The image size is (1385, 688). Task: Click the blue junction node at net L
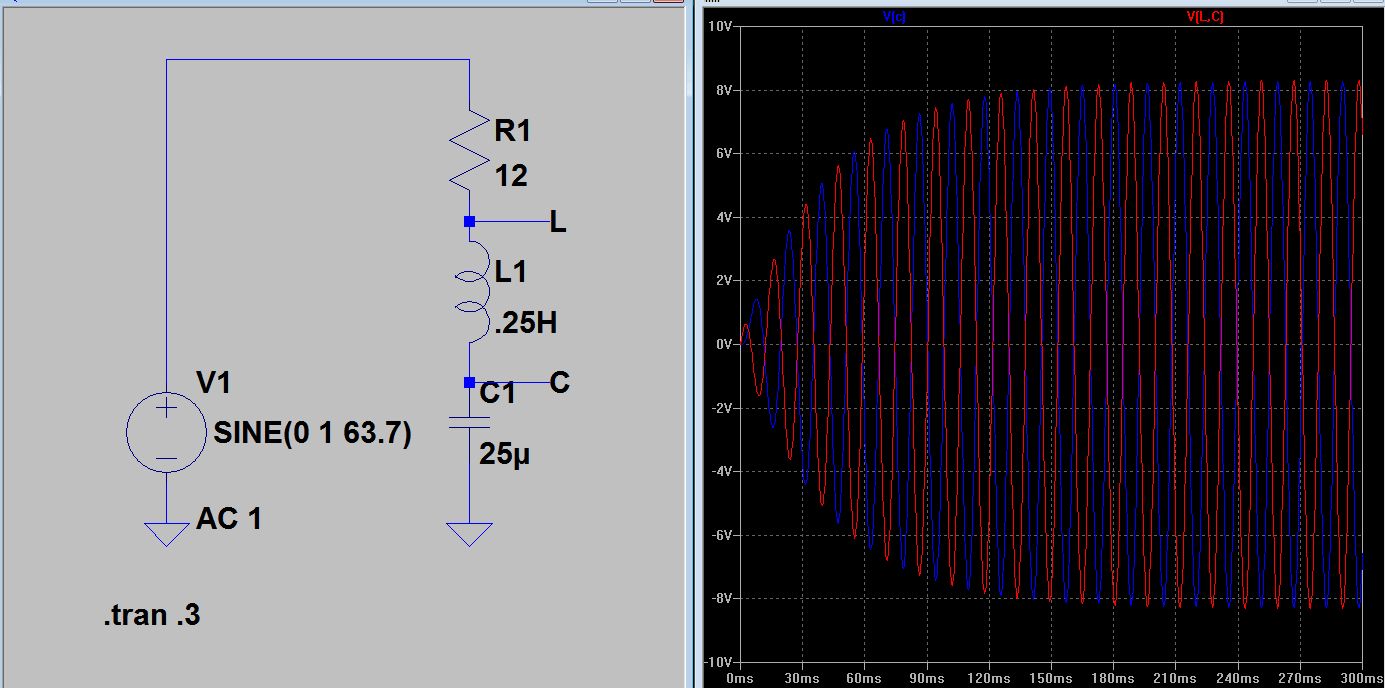469,221
